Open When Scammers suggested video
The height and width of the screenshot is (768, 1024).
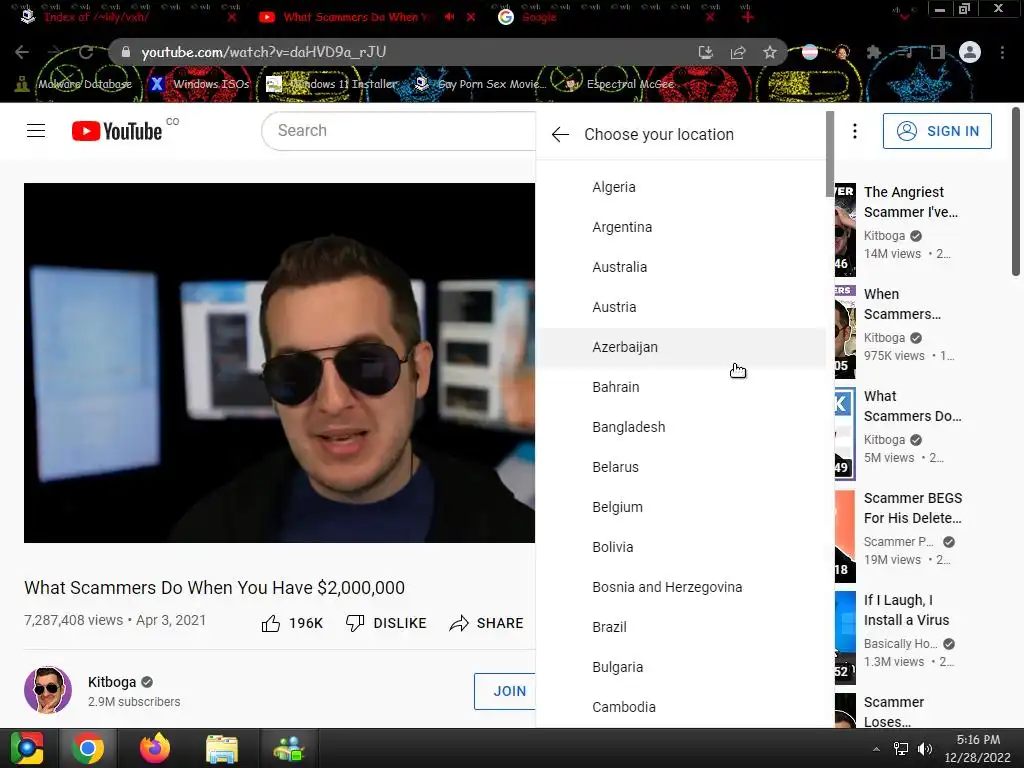click(x=903, y=304)
